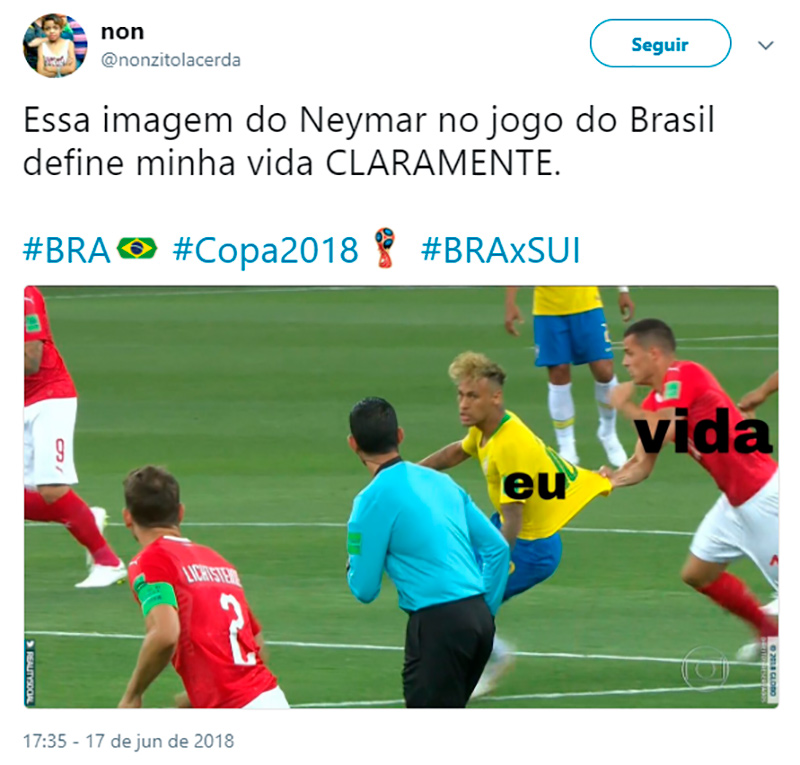Open the @nonzitolacerda handle link

tap(171, 60)
